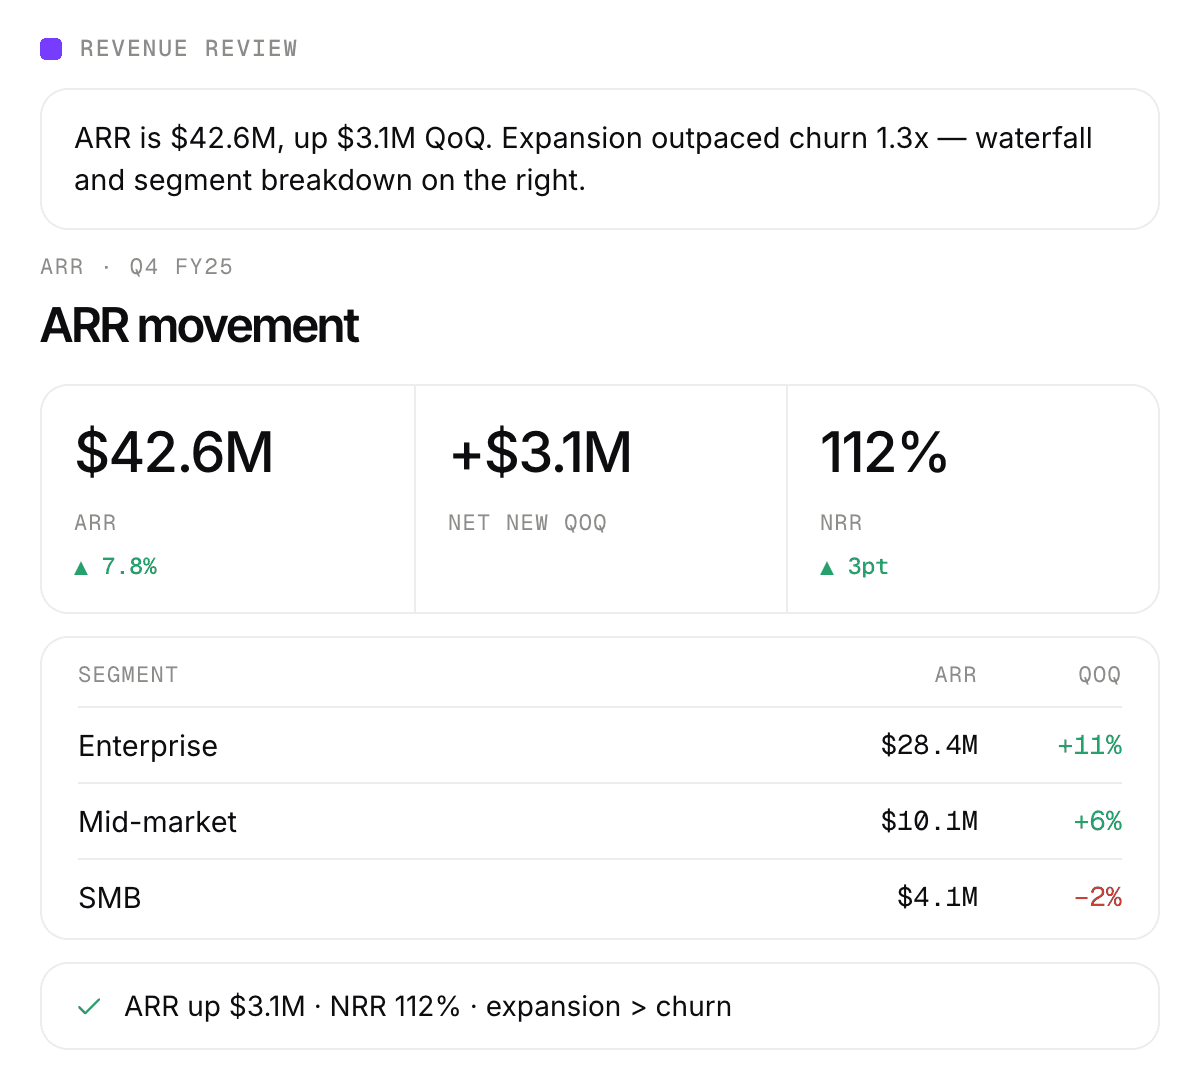Select the 112% NRR metric card

[x=973, y=499]
